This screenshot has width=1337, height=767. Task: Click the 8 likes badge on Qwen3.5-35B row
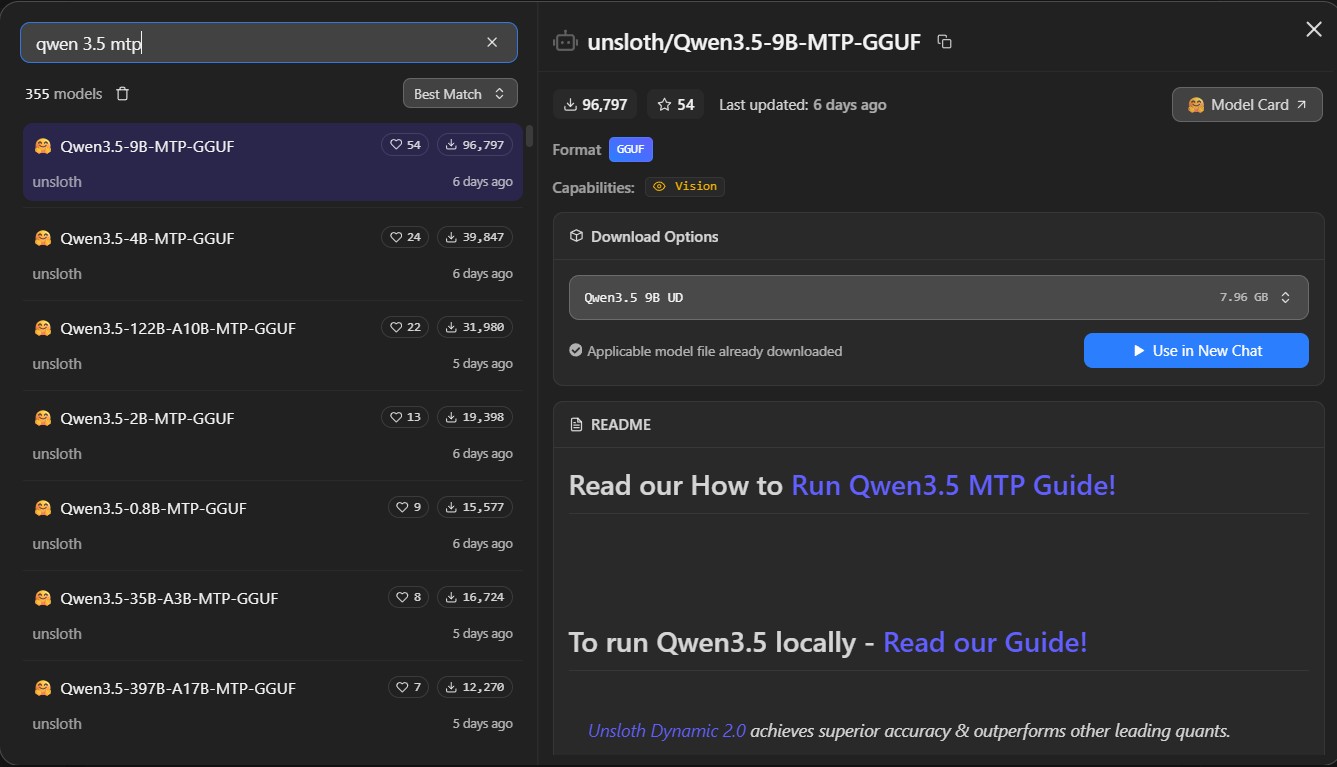click(x=408, y=597)
